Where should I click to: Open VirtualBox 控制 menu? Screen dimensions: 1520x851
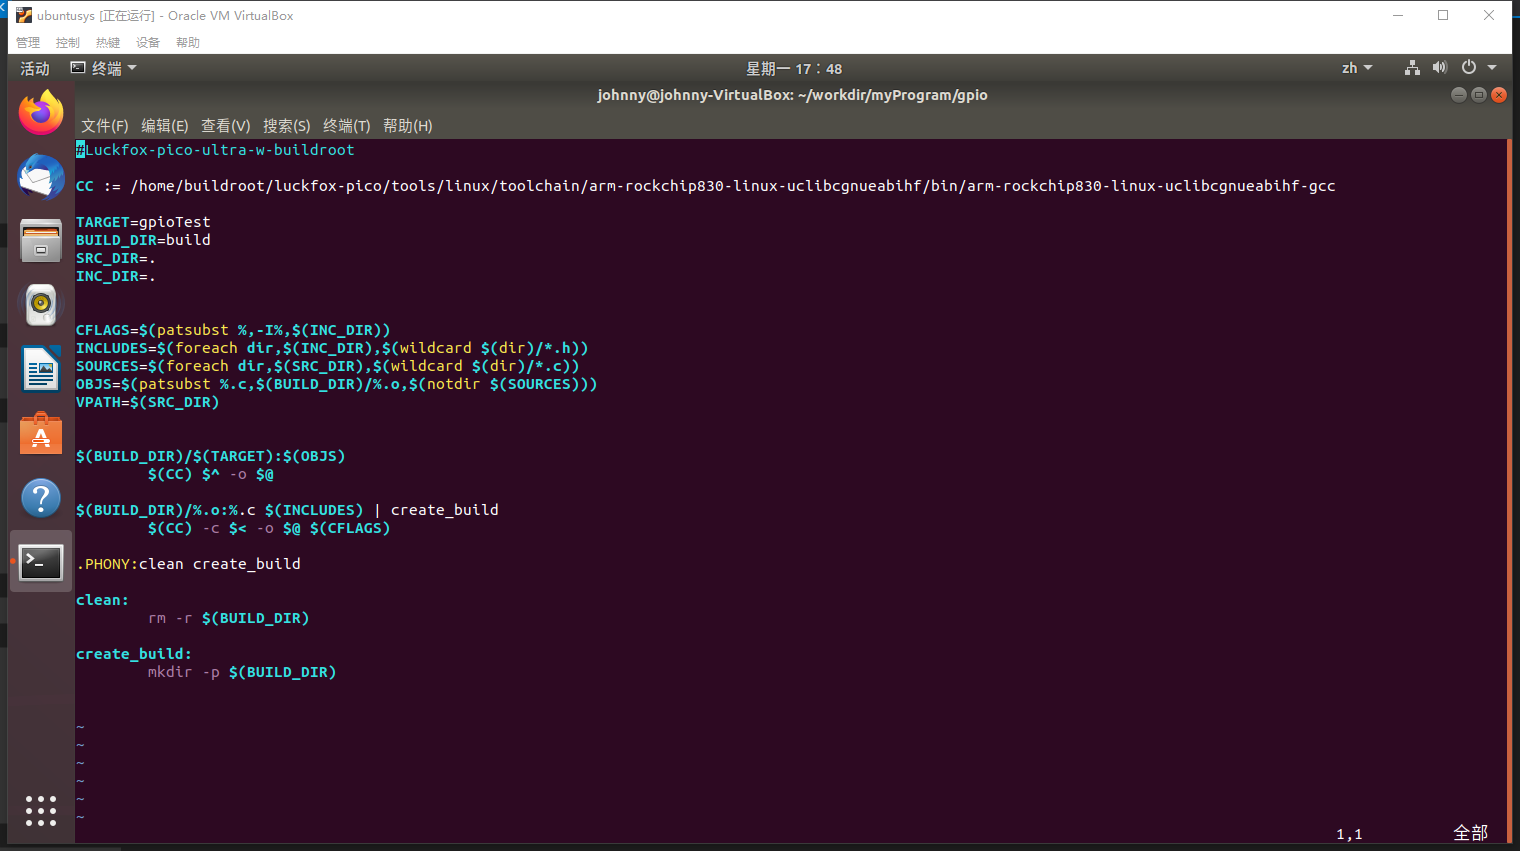tap(68, 42)
